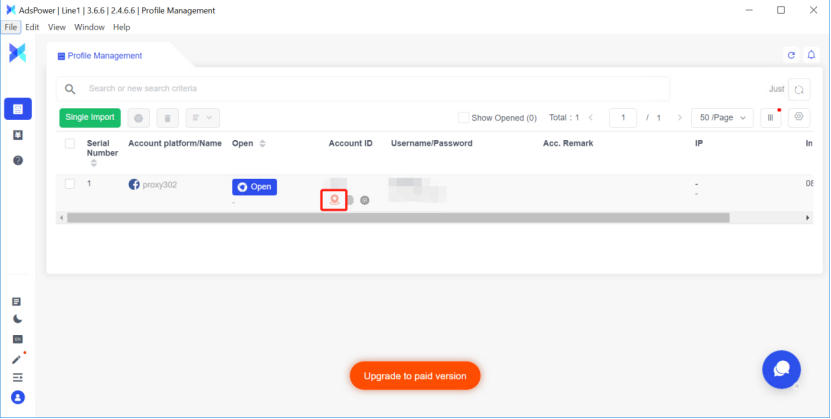The height and width of the screenshot is (419, 831).
Task: Click the search magnifier icon
Action: (x=70, y=88)
